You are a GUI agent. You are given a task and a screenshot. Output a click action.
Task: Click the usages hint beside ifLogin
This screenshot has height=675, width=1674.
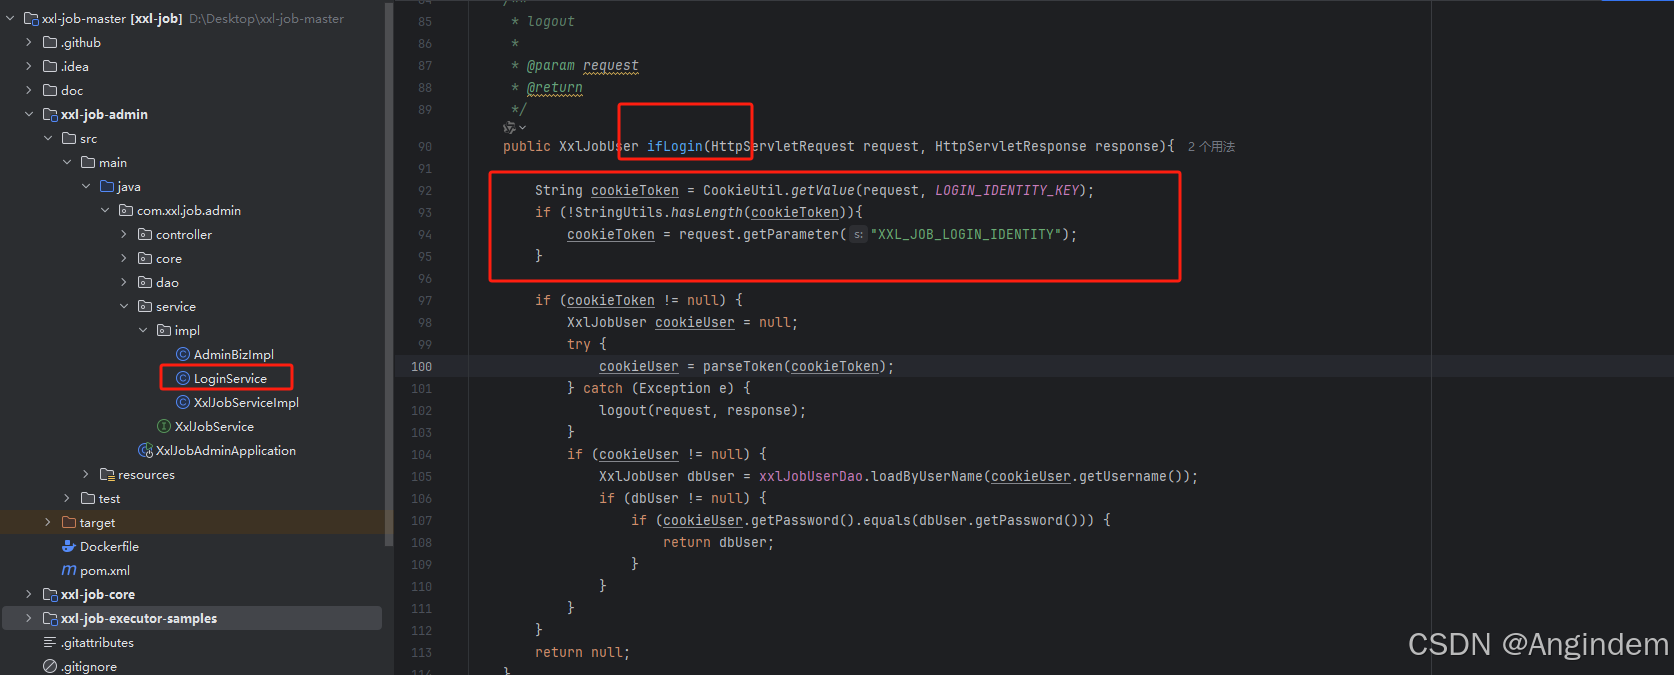(1211, 146)
